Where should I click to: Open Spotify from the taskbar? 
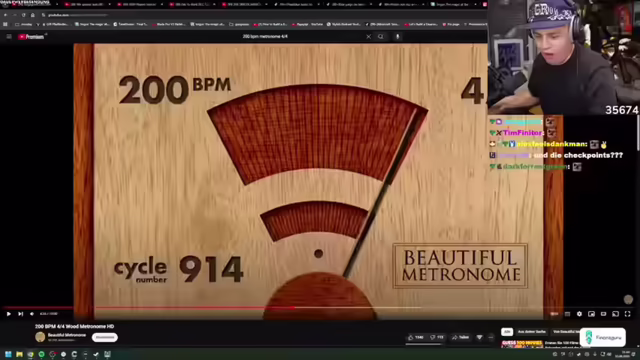tap(41, 354)
